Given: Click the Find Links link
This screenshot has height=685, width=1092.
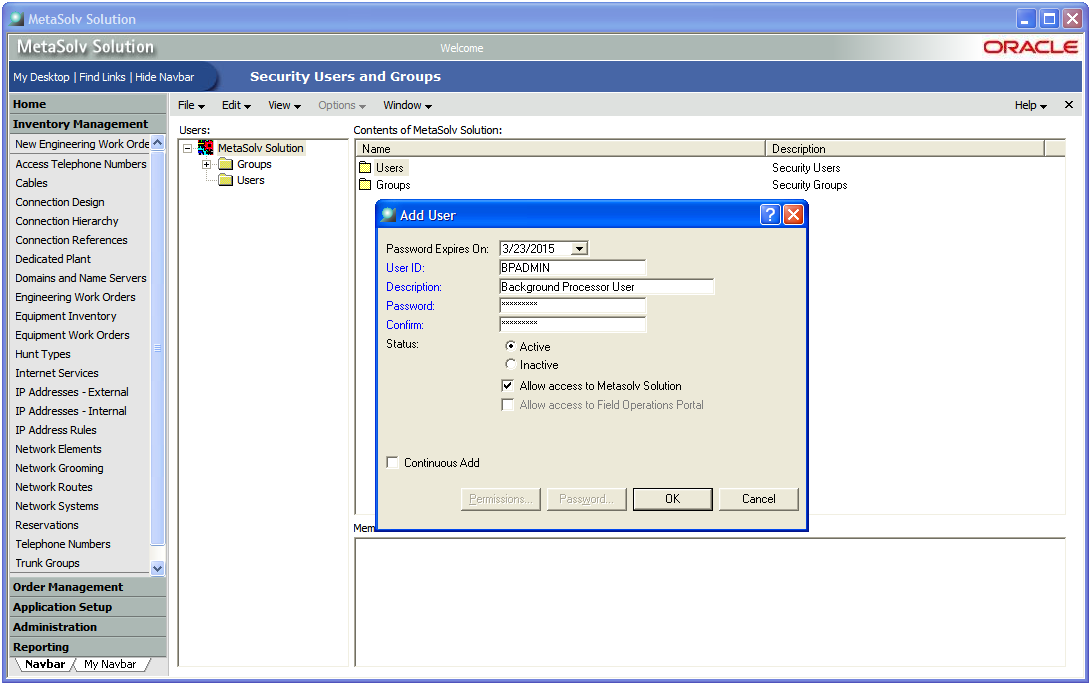Looking at the screenshot, I should 102,77.
